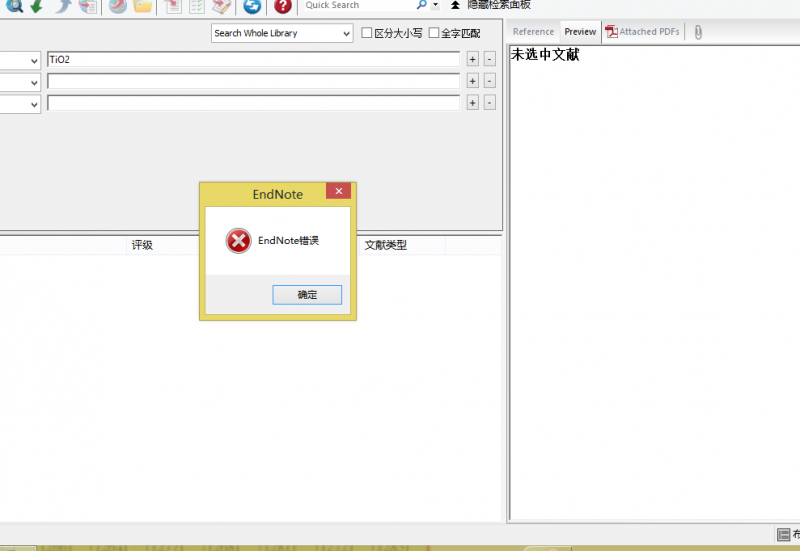Click 确定 in the EndNote error dialog

pyautogui.click(x=307, y=295)
